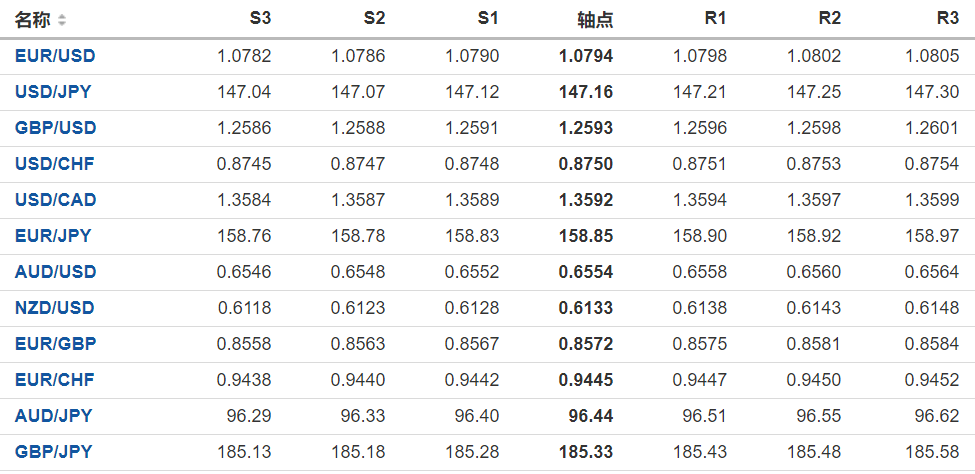Click the USD/CAD pair link
Viewport: 975px width, 474px height.
pos(55,200)
